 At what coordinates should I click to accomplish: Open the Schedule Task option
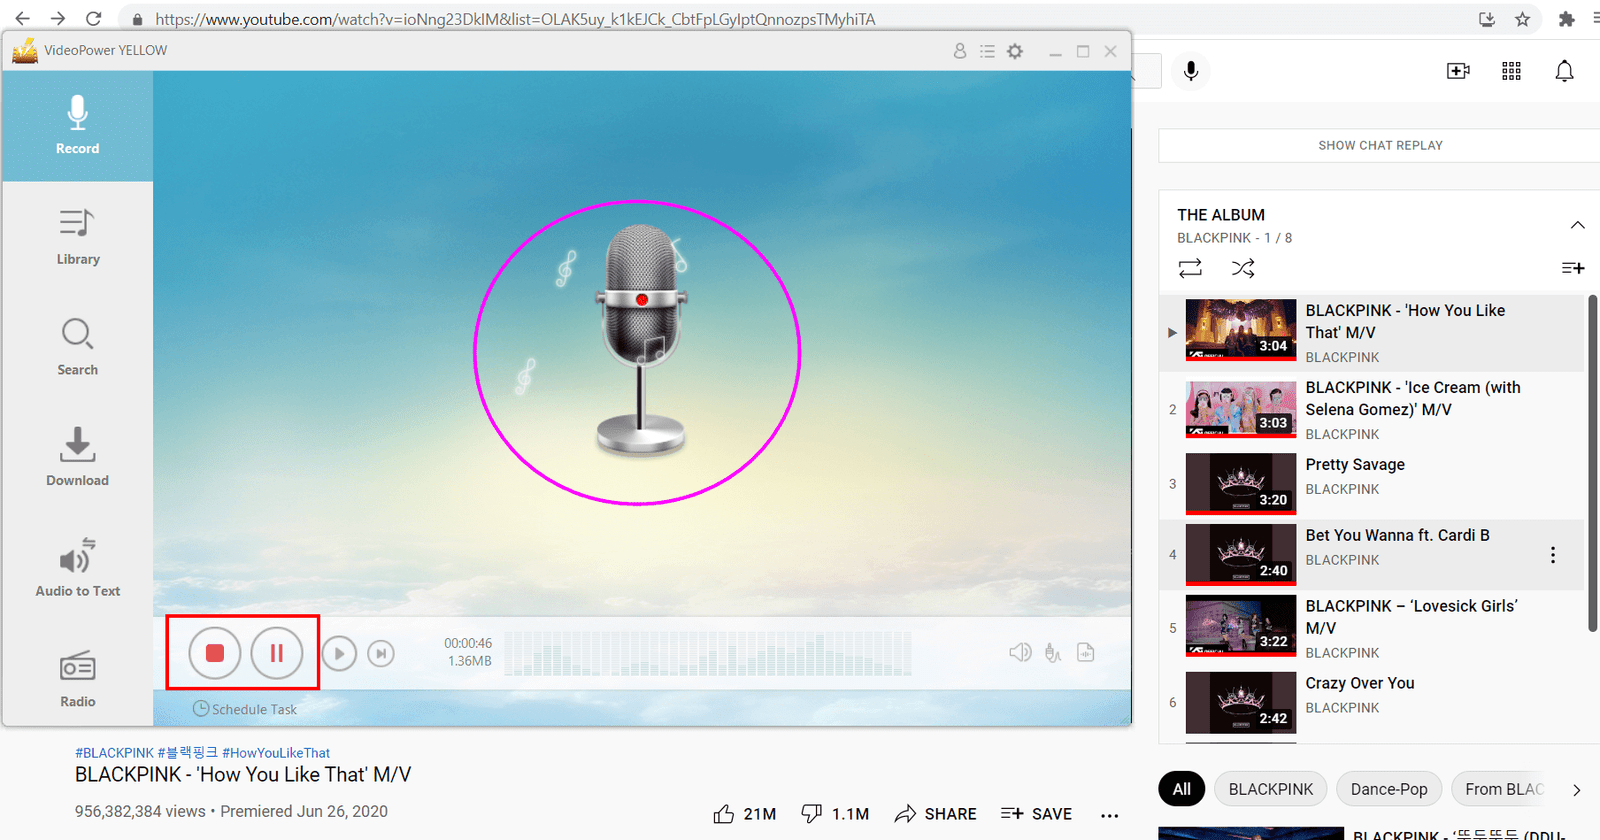coord(245,709)
